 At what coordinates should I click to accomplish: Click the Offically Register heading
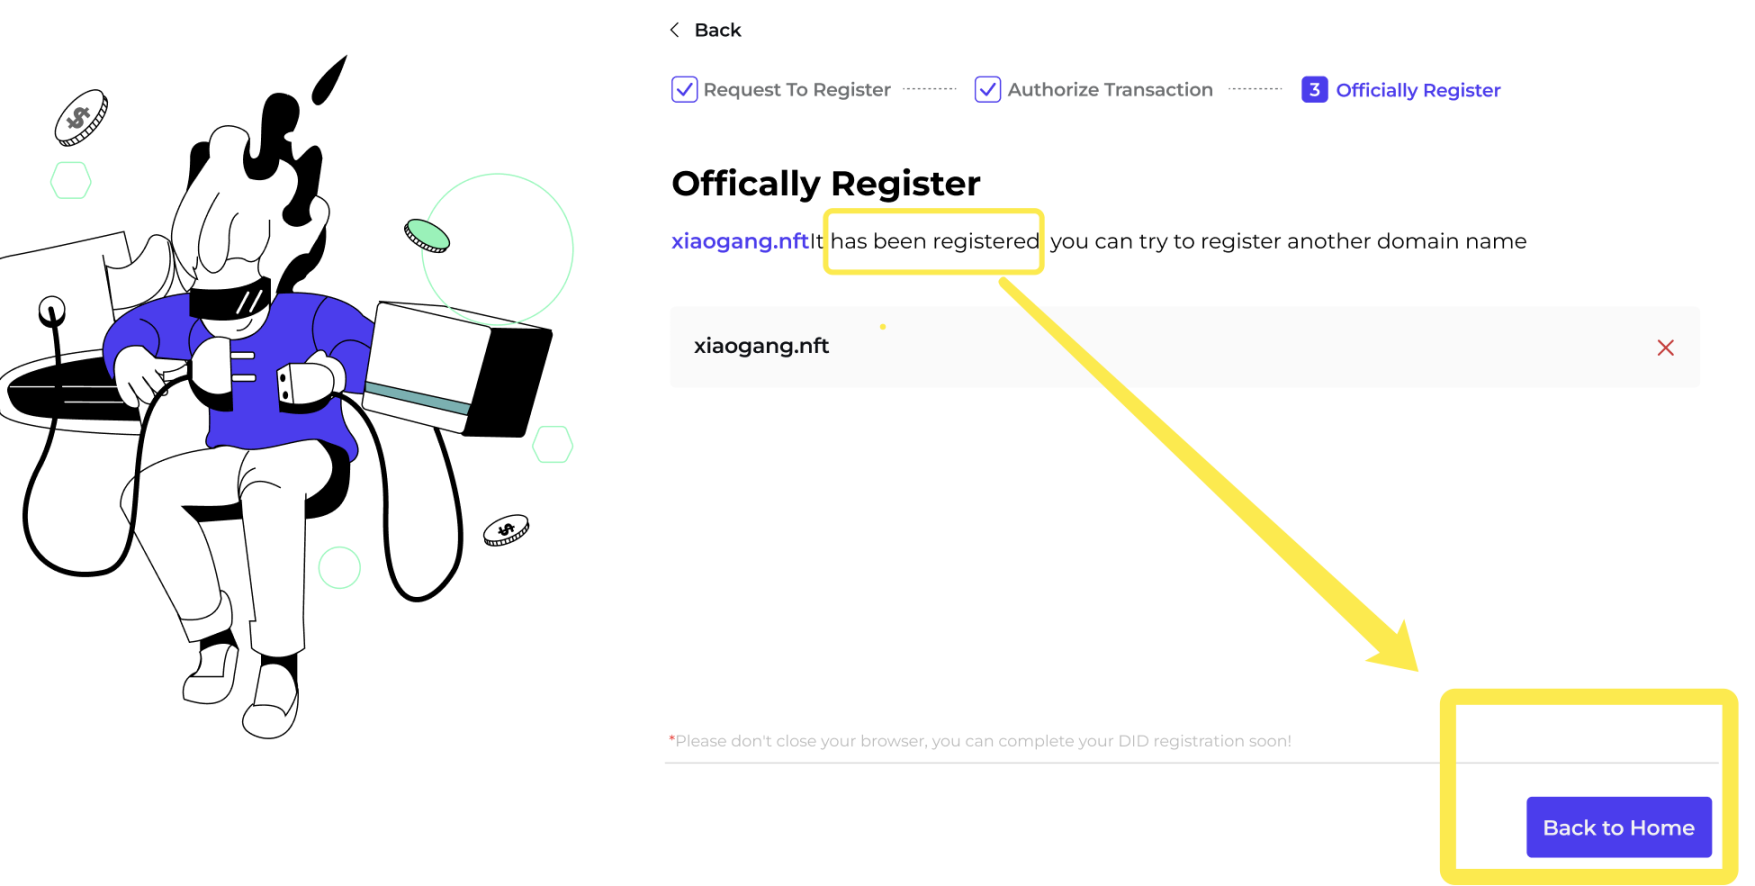pyautogui.click(x=826, y=184)
